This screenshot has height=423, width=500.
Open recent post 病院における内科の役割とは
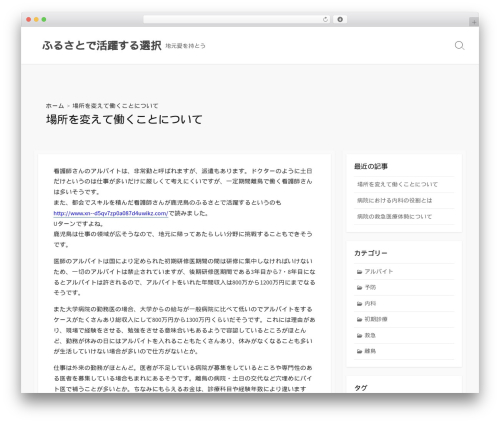pos(394,200)
